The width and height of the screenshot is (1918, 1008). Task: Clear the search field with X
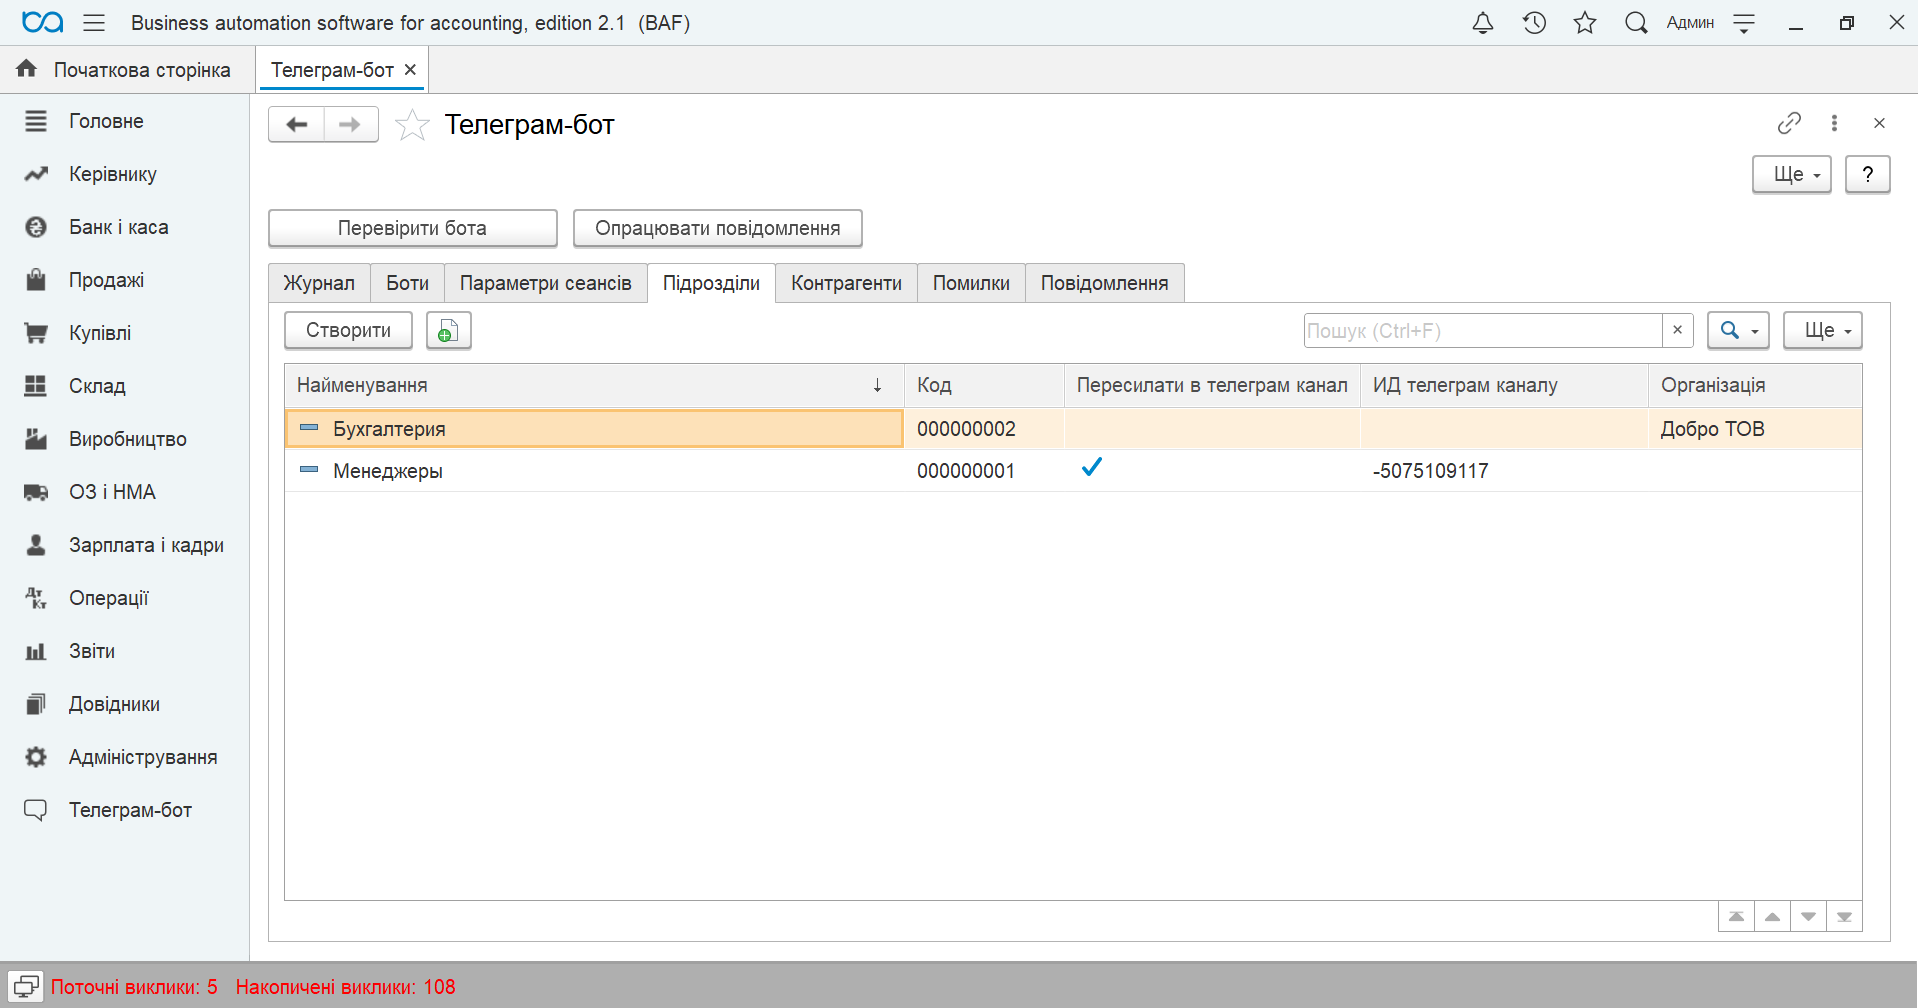[1677, 331]
